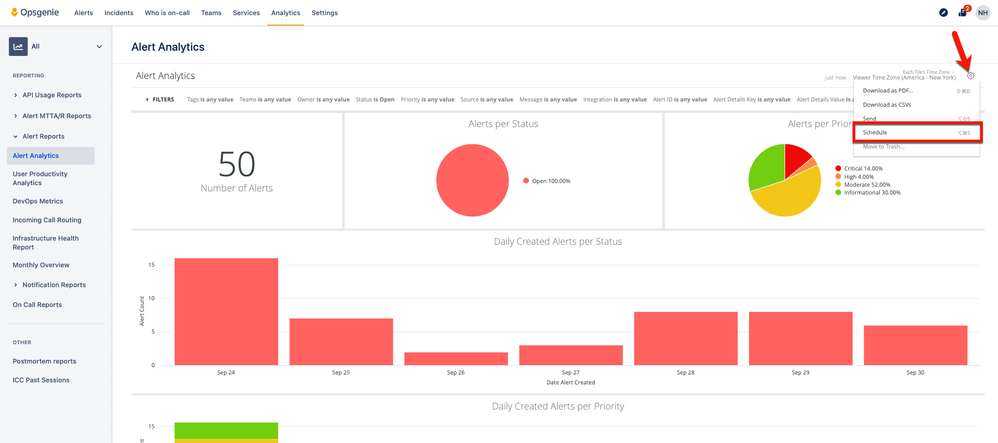Click the Source is any value filter
This screenshot has width=998, height=443.
487,100
